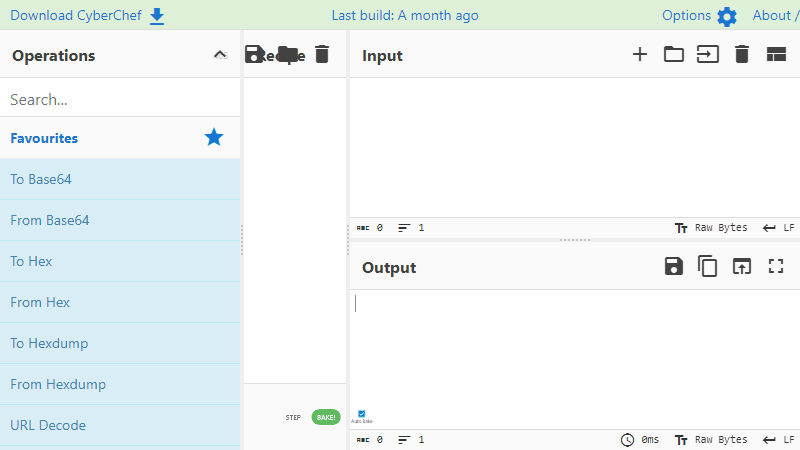Add a new input tab
The image size is (800, 450).
640,55
